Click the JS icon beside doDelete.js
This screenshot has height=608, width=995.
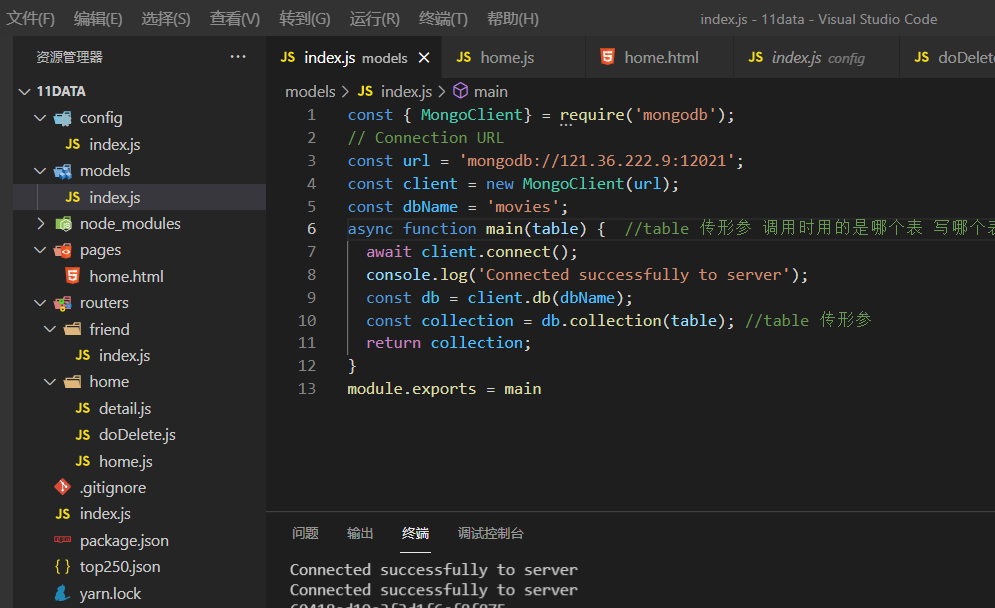(x=82, y=435)
